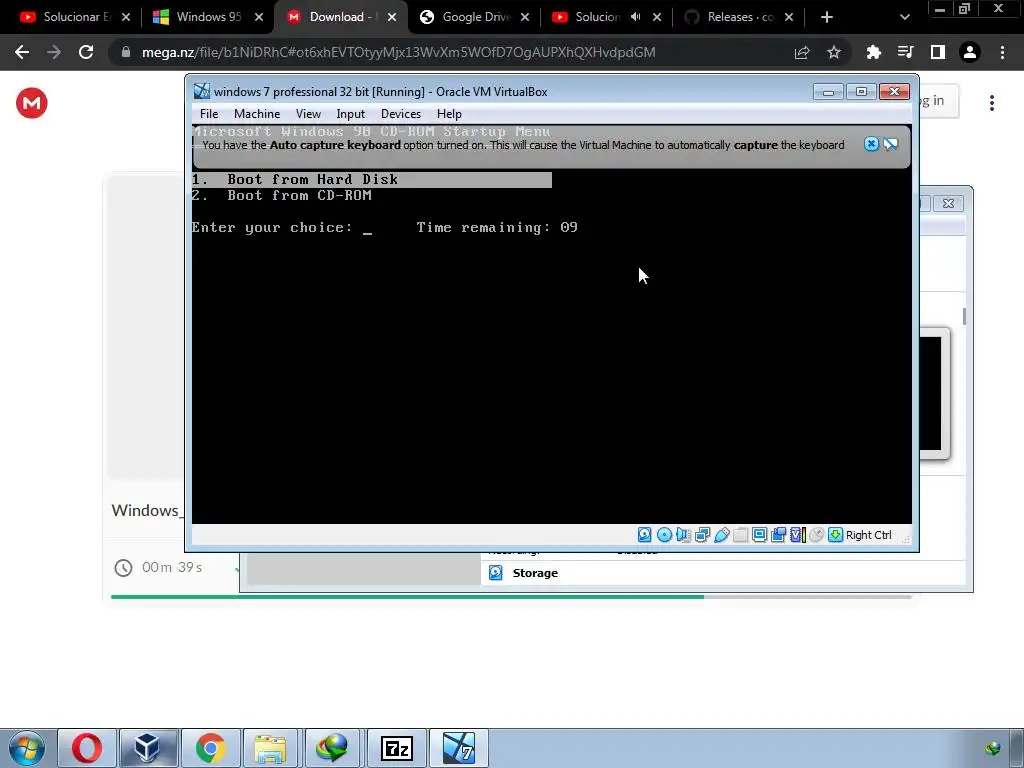Reload the MEGA page
The image size is (1024, 768).
[86, 52]
